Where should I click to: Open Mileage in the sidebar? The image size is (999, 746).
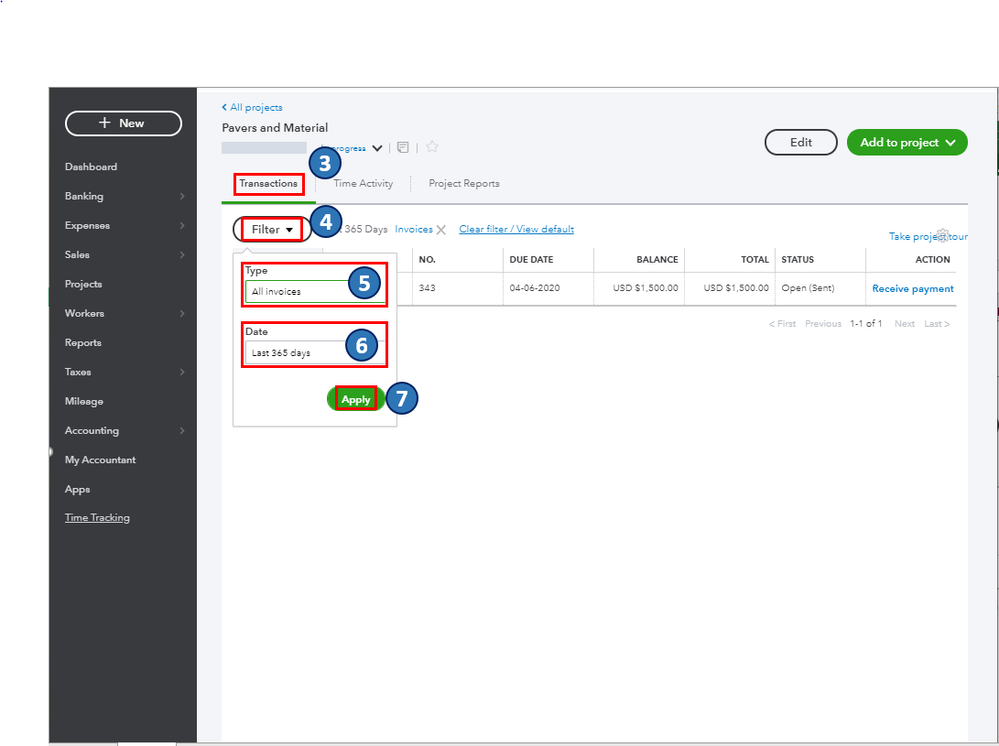tap(84, 401)
